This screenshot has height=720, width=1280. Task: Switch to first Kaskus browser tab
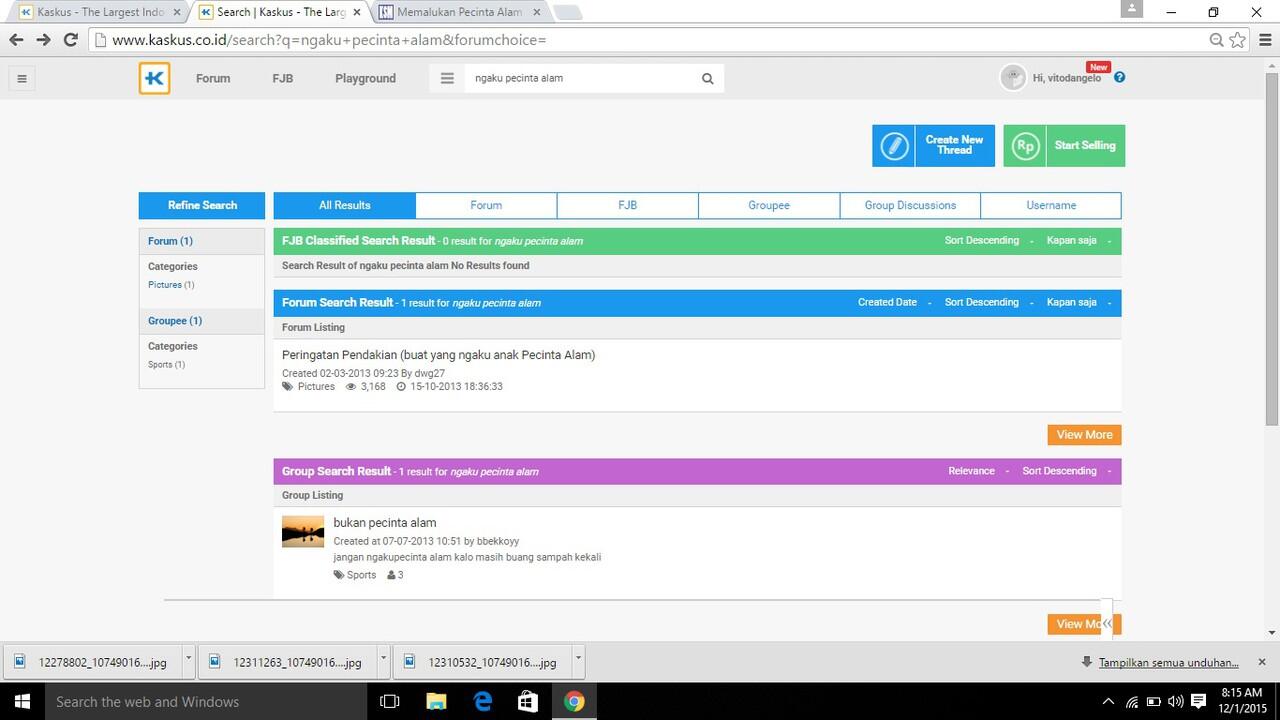[x=100, y=12]
